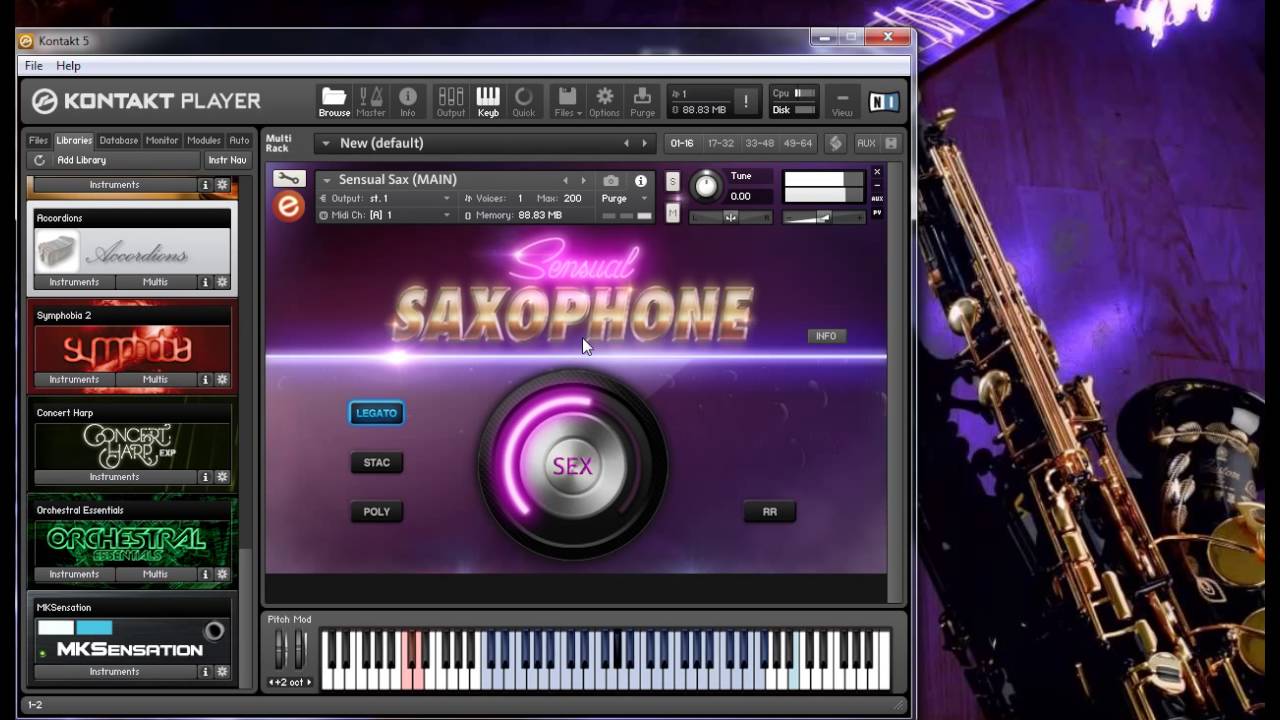Open the Output mixer icon
This screenshot has height=720, width=1280.
[x=451, y=101]
